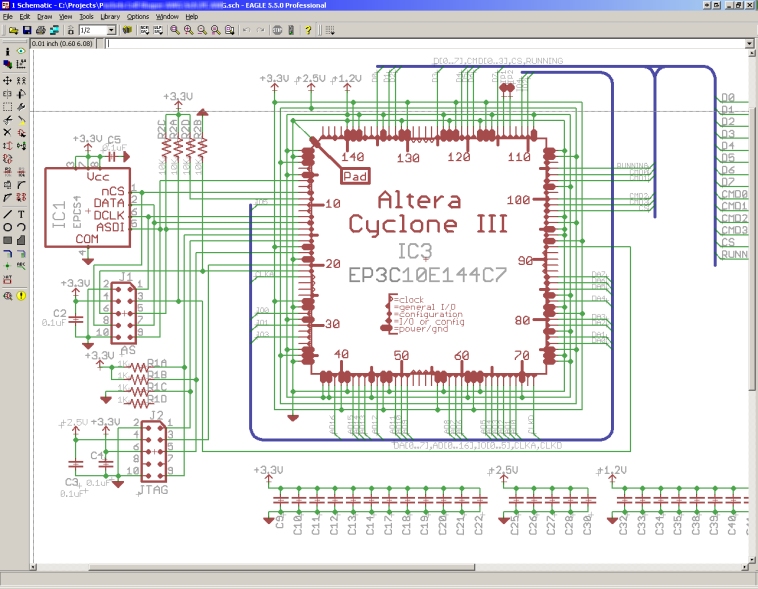This screenshot has width=758, height=589.
Task: Select the Delete X tool
Action: pyautogui.click(x=7, y=133)
